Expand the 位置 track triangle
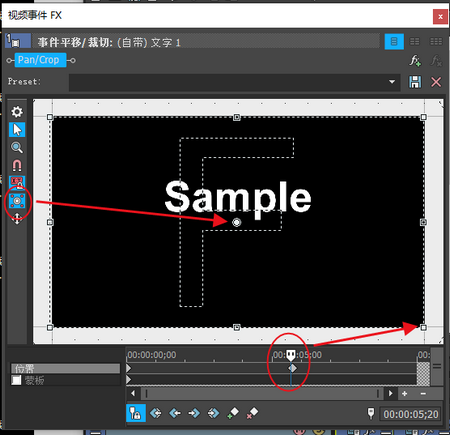The image size is (450, 435). (x=129, y=368)
